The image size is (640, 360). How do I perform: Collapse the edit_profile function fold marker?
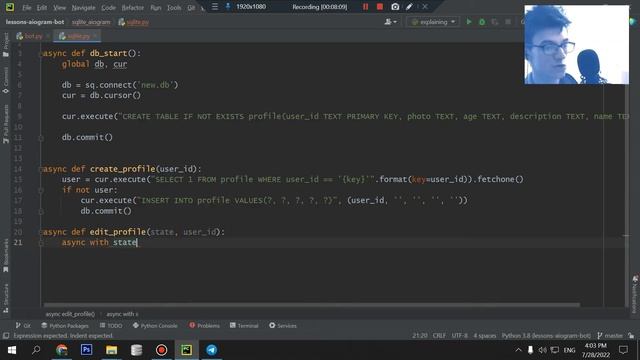pos(41,232)
